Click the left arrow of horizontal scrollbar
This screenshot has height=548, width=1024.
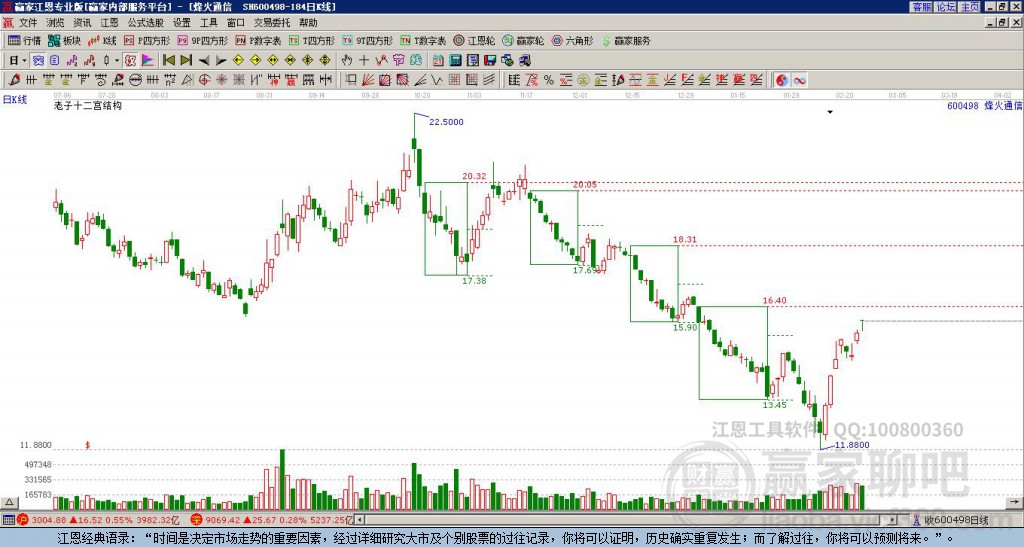360,520
